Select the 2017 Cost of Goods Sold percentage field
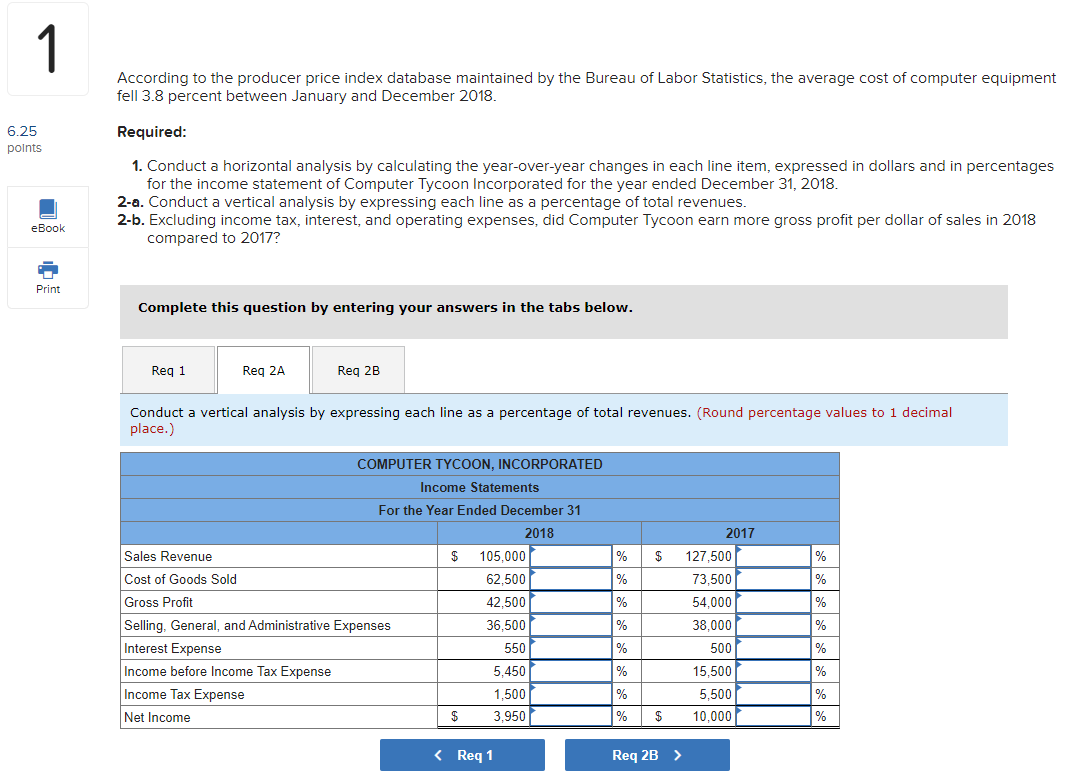The height and width of the screenshot is (775, 1069). click(774, 579)
